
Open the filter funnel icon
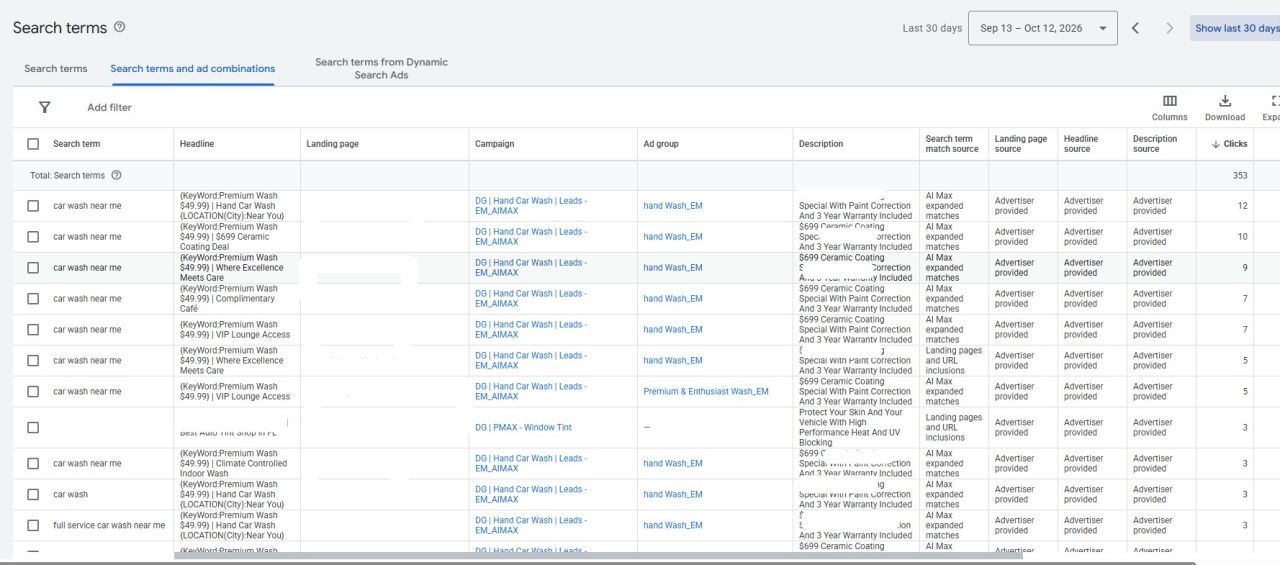pyautogui.click(x=44, y=107)
